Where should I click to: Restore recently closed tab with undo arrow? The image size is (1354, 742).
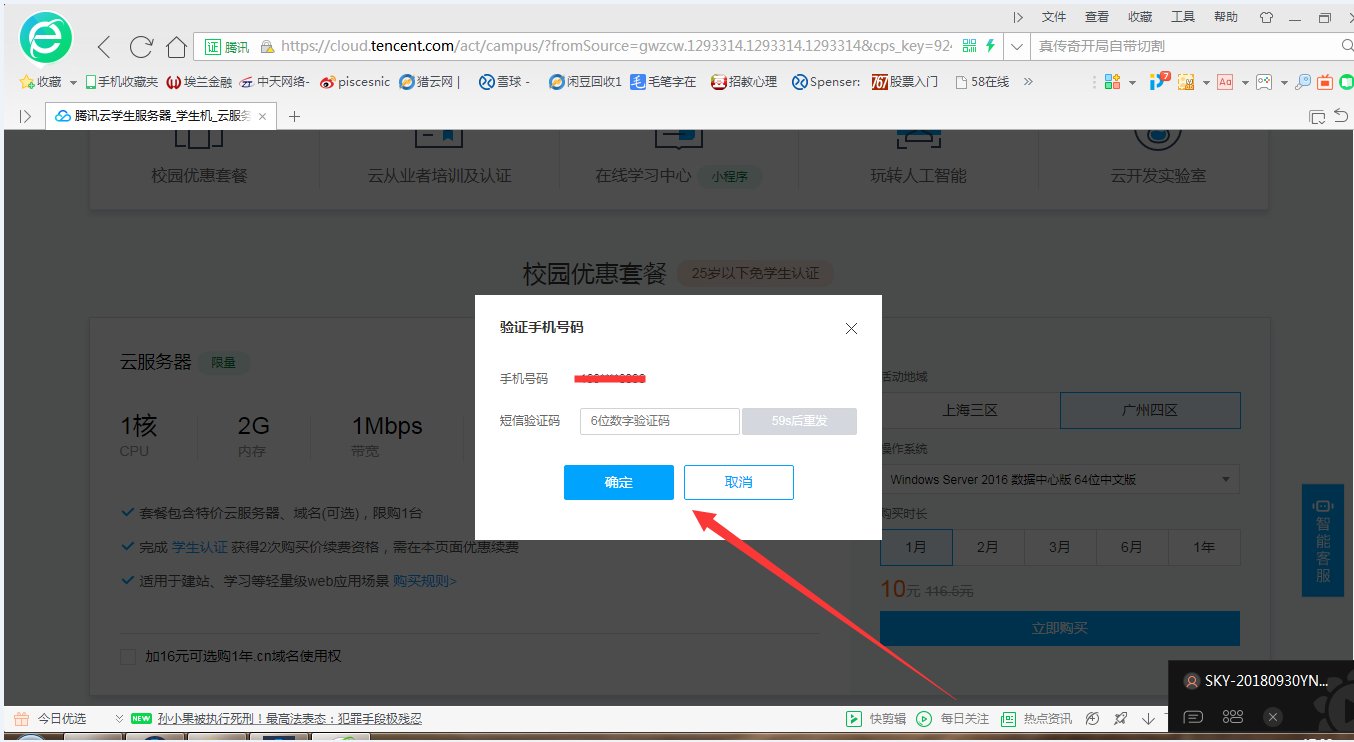click(1342, 117)
